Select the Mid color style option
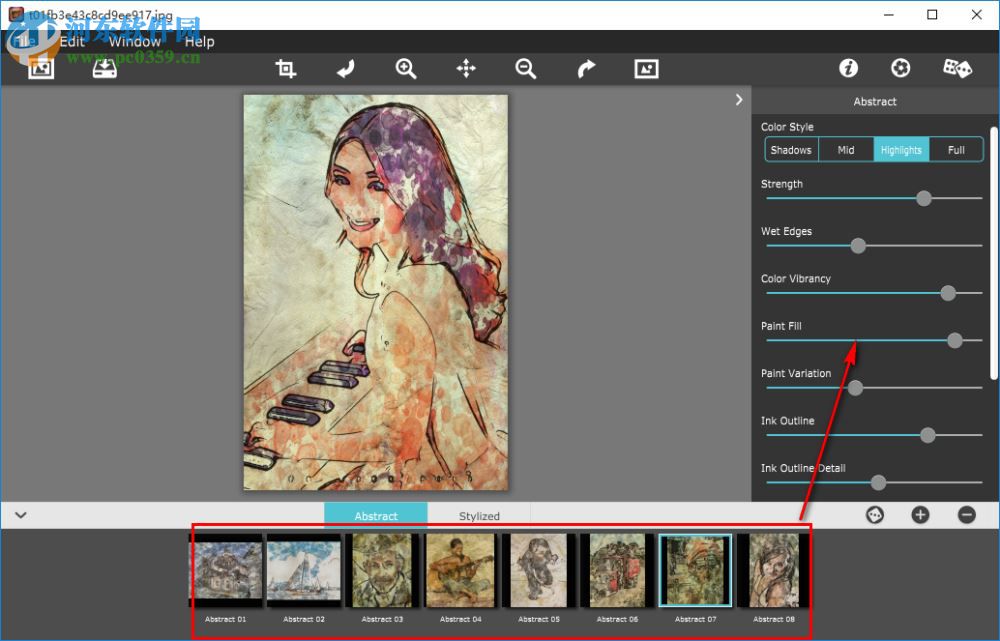Viewport: 1000px width, 641px height. click(x=846, y=149)
